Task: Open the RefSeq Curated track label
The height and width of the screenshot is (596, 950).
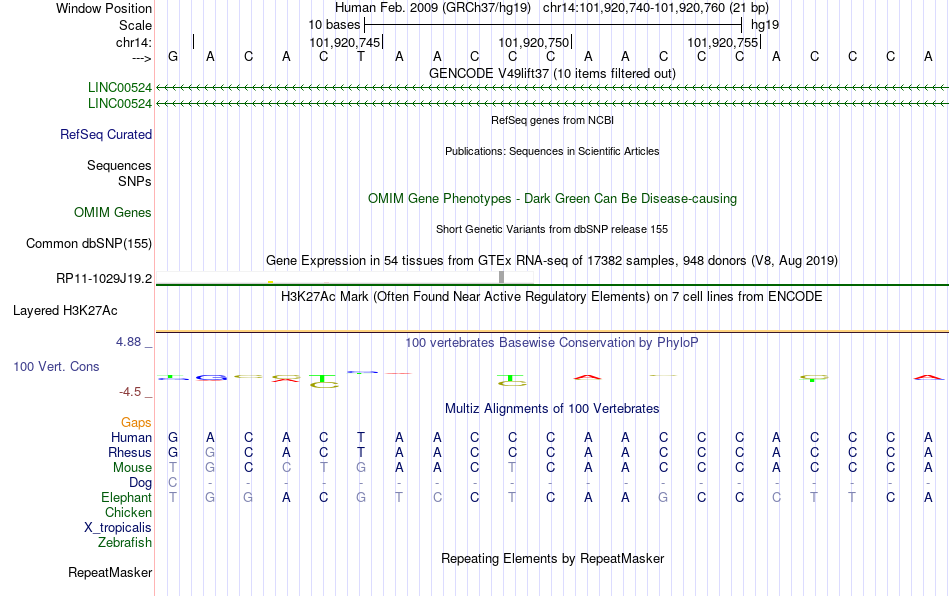Action: point(106,134)
